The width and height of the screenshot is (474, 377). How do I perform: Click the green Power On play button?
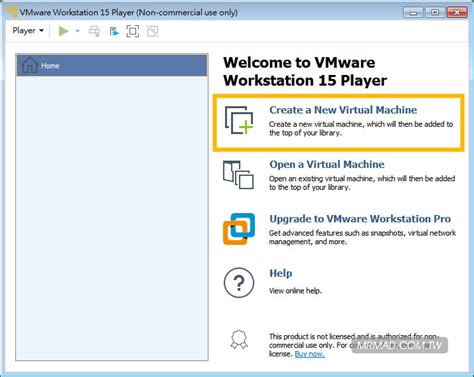pyautogui.click(x=63, y=31)
